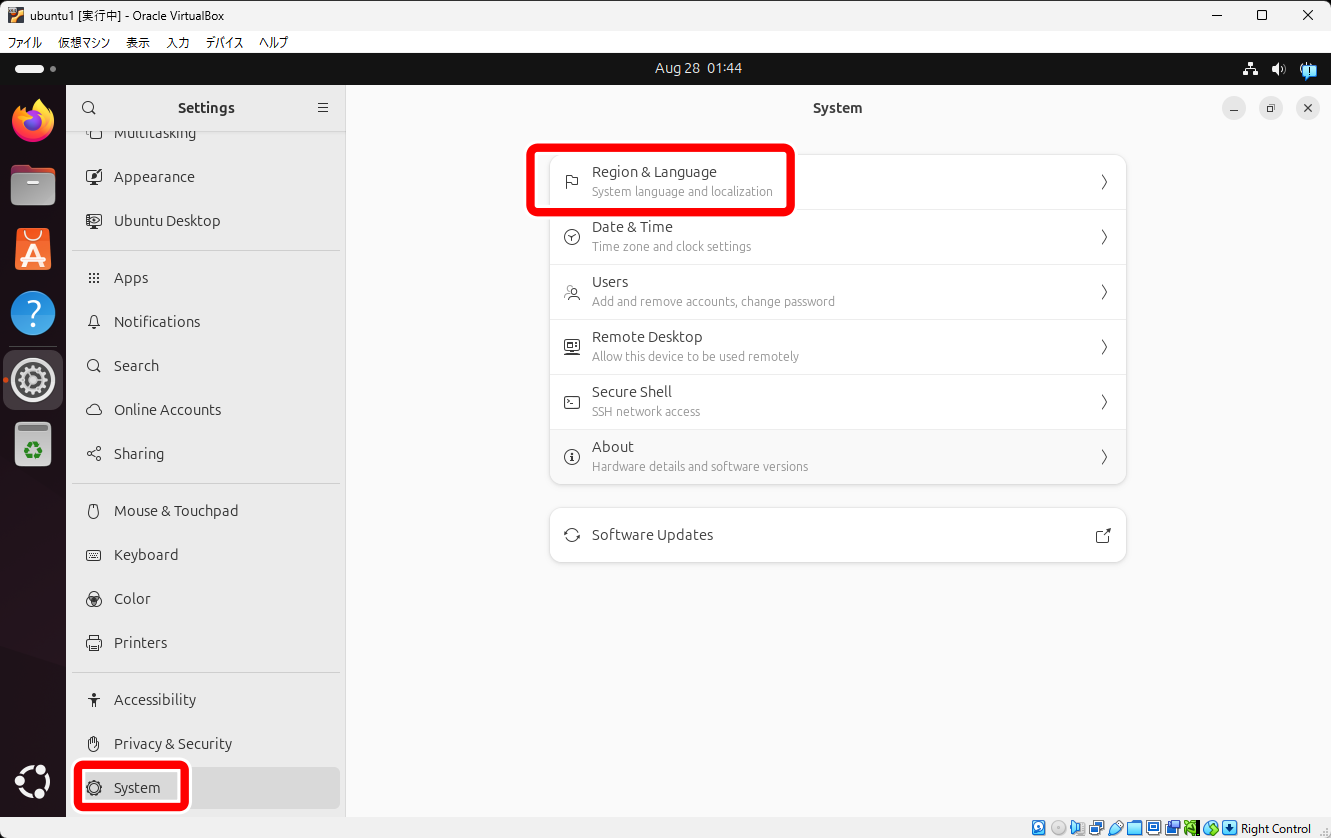This screenshot has height=838, width=1331.
Task: Click 'Allow this device to be used remotely'
Action: click(695, 357)
